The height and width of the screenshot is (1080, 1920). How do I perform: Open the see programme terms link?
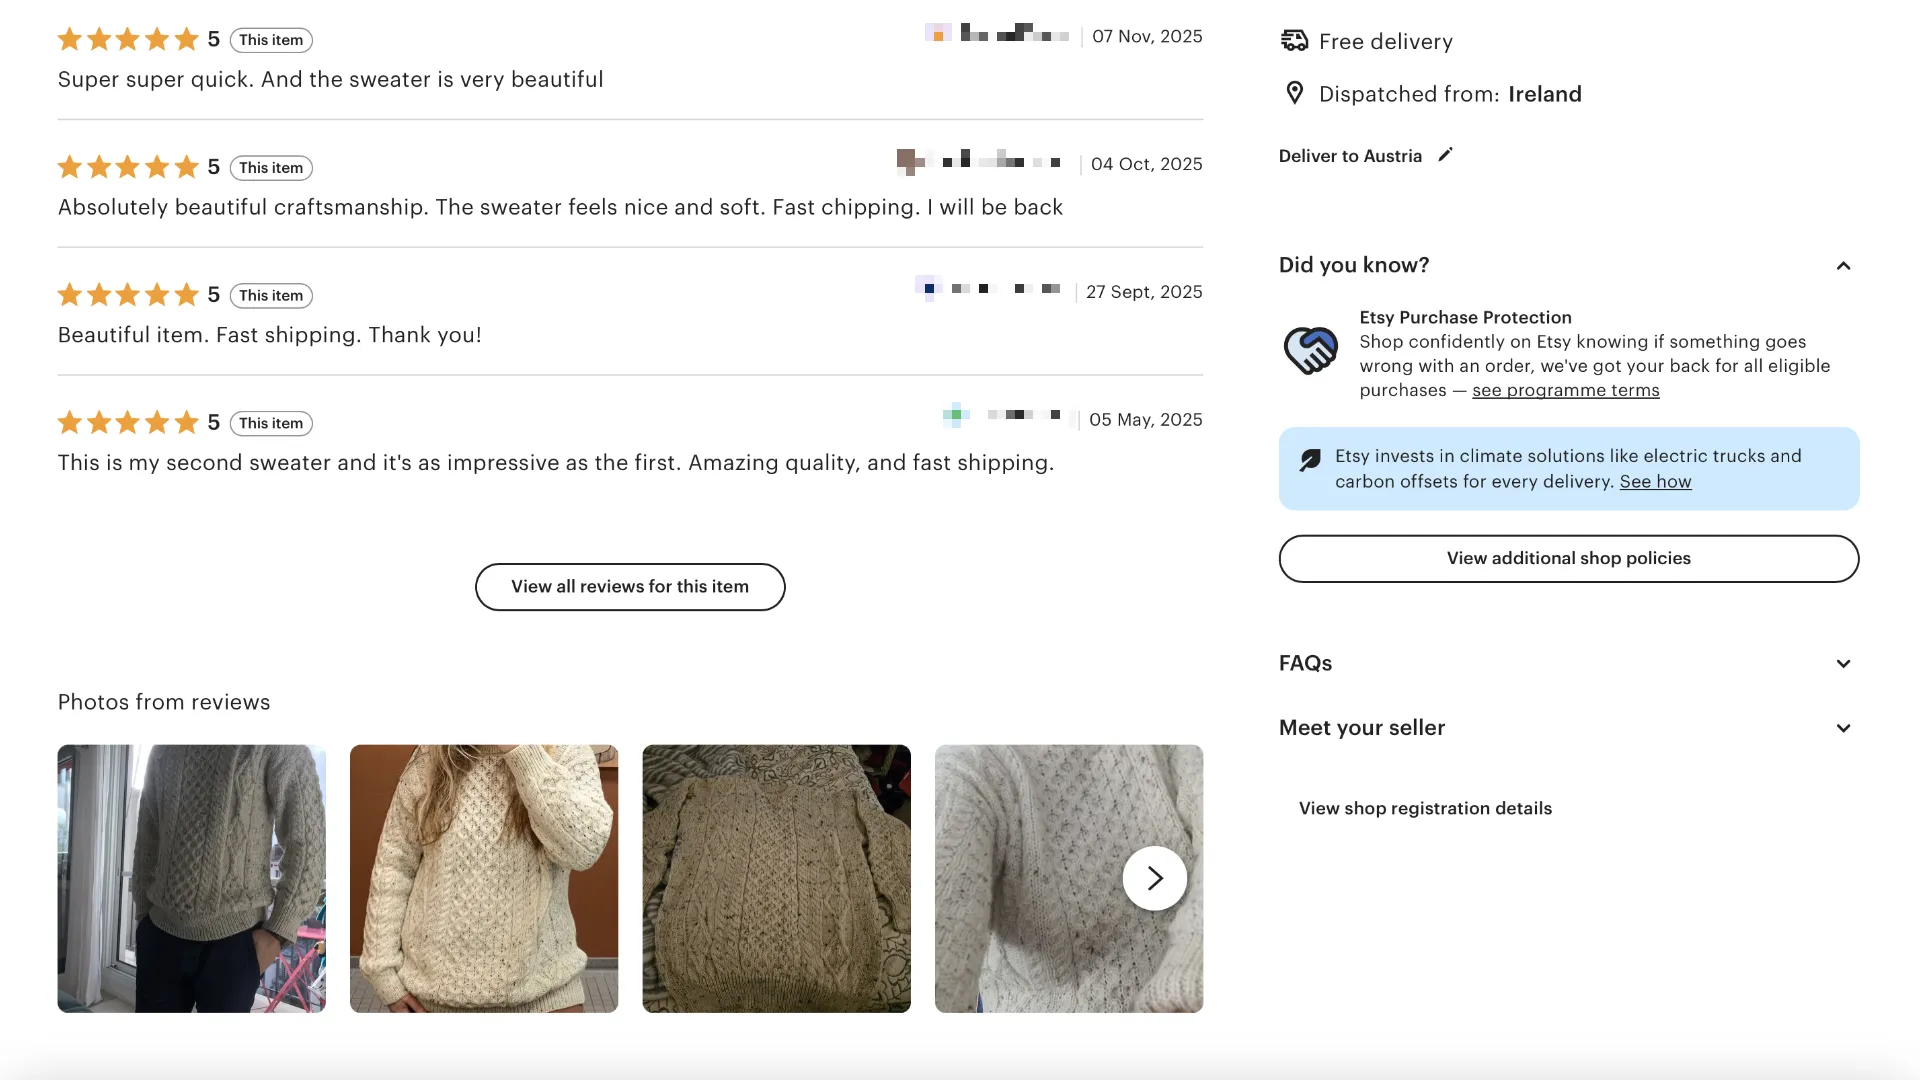[1565, 390]
